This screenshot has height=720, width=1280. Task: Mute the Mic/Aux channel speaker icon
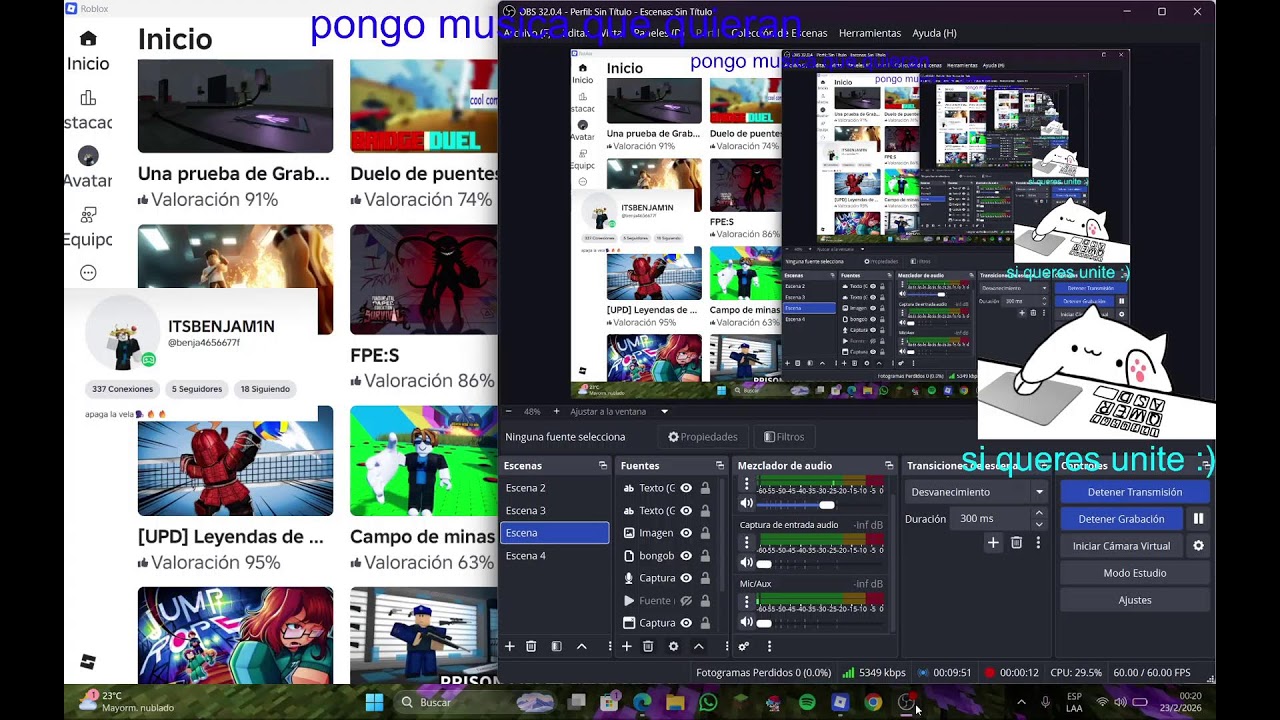[746, 622]
